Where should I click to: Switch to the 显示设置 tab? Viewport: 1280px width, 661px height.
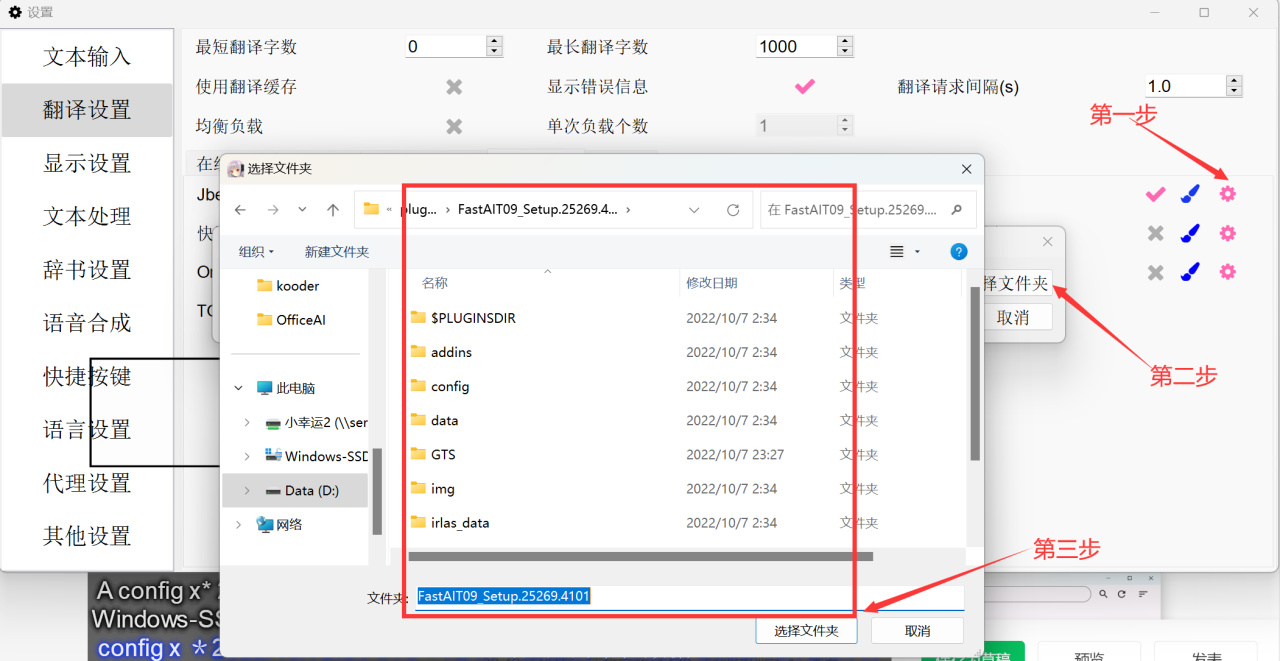(x=87, y=163)
